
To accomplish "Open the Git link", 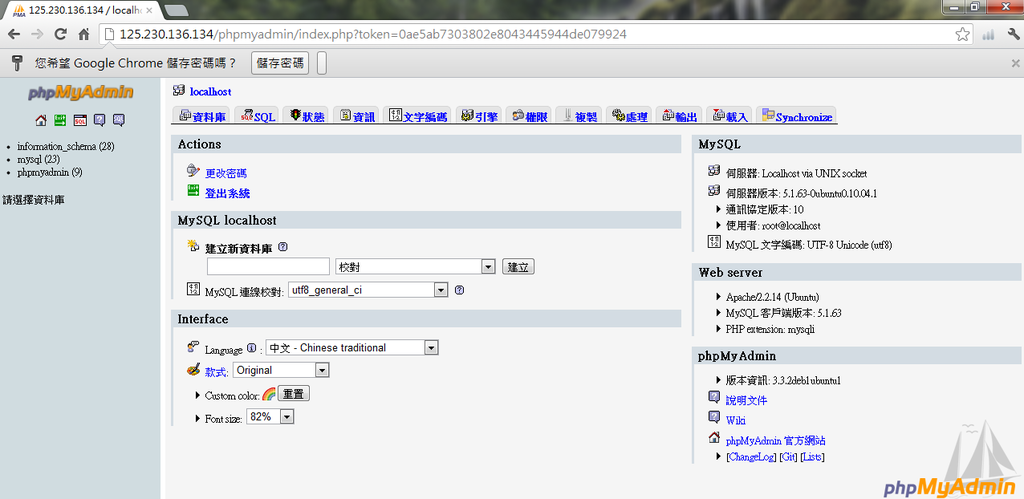I will [x=788, y=457].
